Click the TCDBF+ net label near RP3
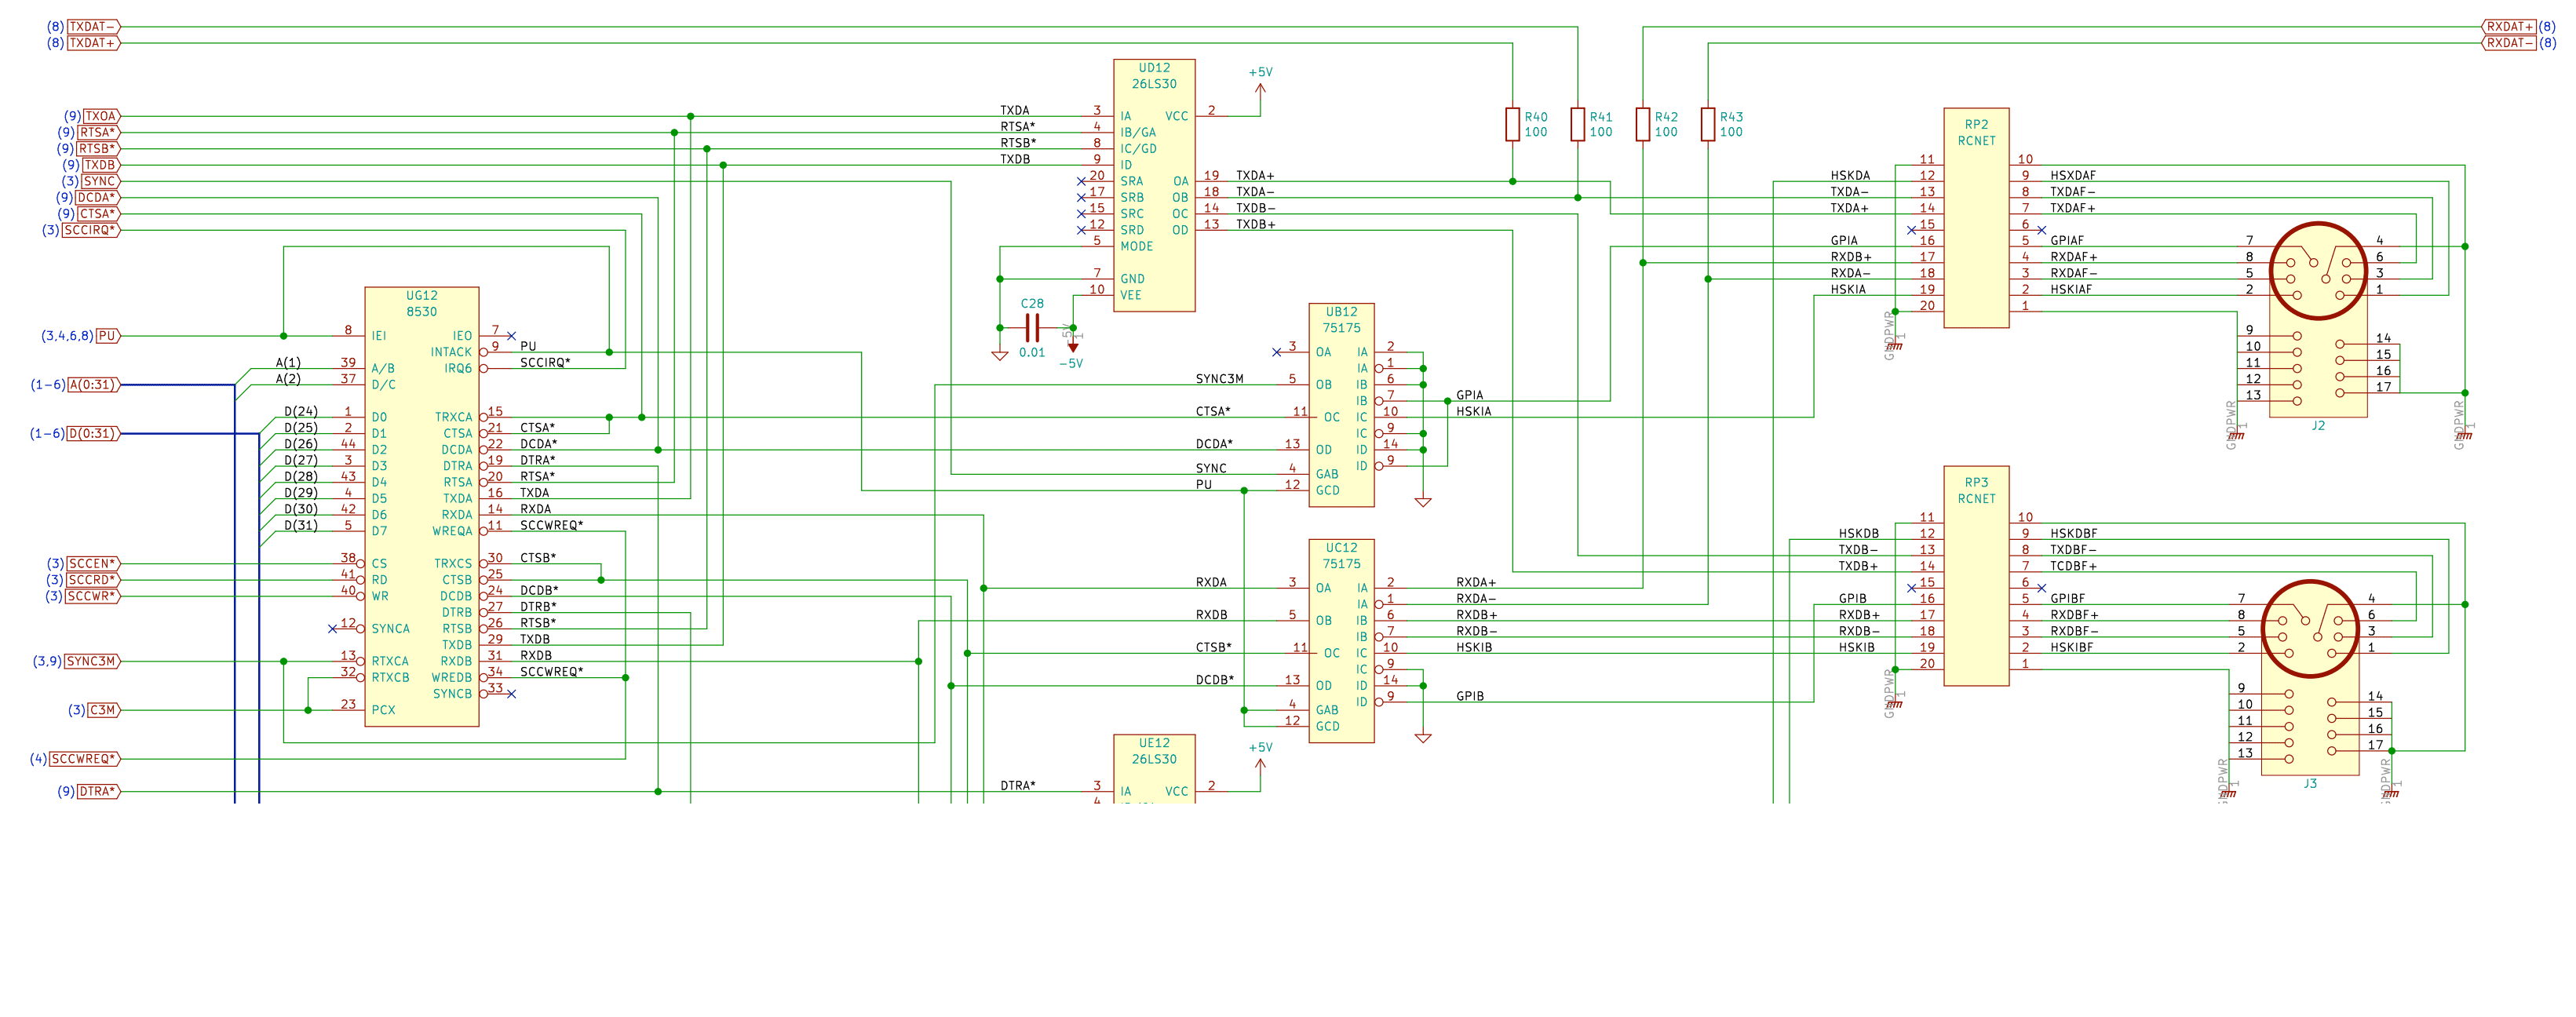The width and height of the screenshot is (2576, 1017). 2073,566
